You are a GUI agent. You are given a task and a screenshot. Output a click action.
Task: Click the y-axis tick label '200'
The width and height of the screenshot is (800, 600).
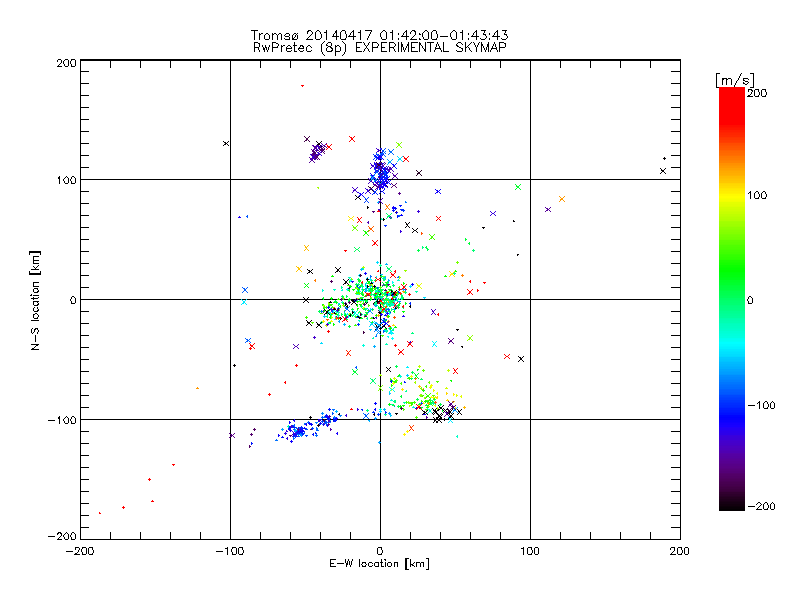(66, 63)
